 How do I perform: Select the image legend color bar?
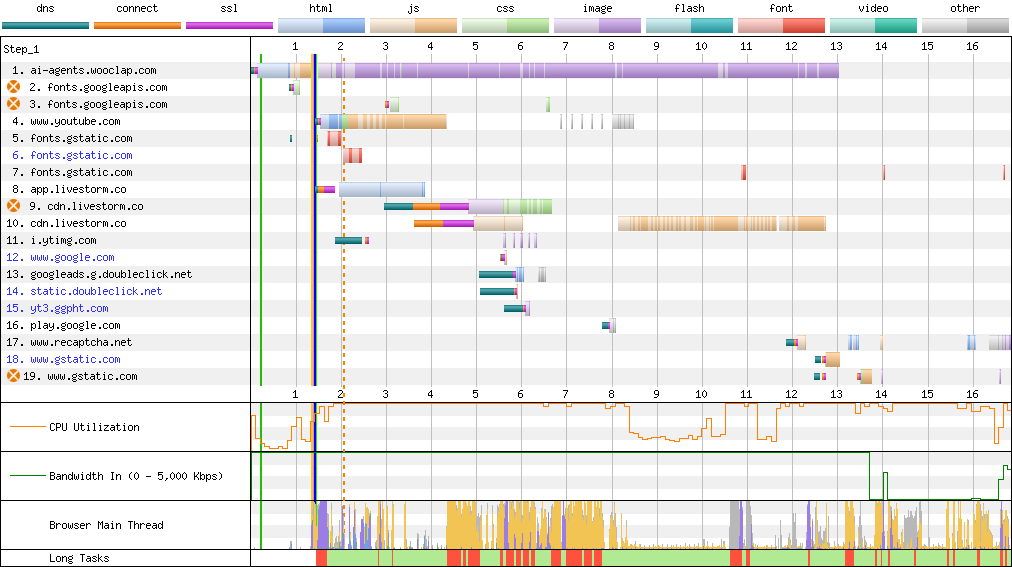[x=597, y=25]
